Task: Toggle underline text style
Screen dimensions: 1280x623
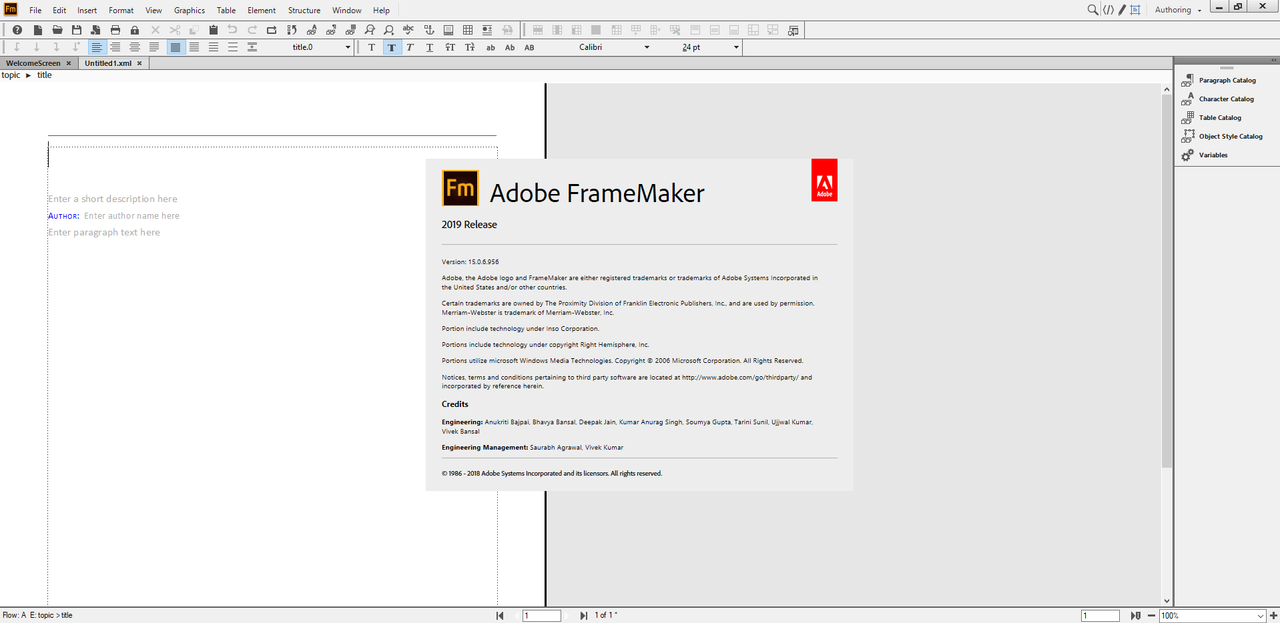Action: pyautogui.click(x=430, y=47)
